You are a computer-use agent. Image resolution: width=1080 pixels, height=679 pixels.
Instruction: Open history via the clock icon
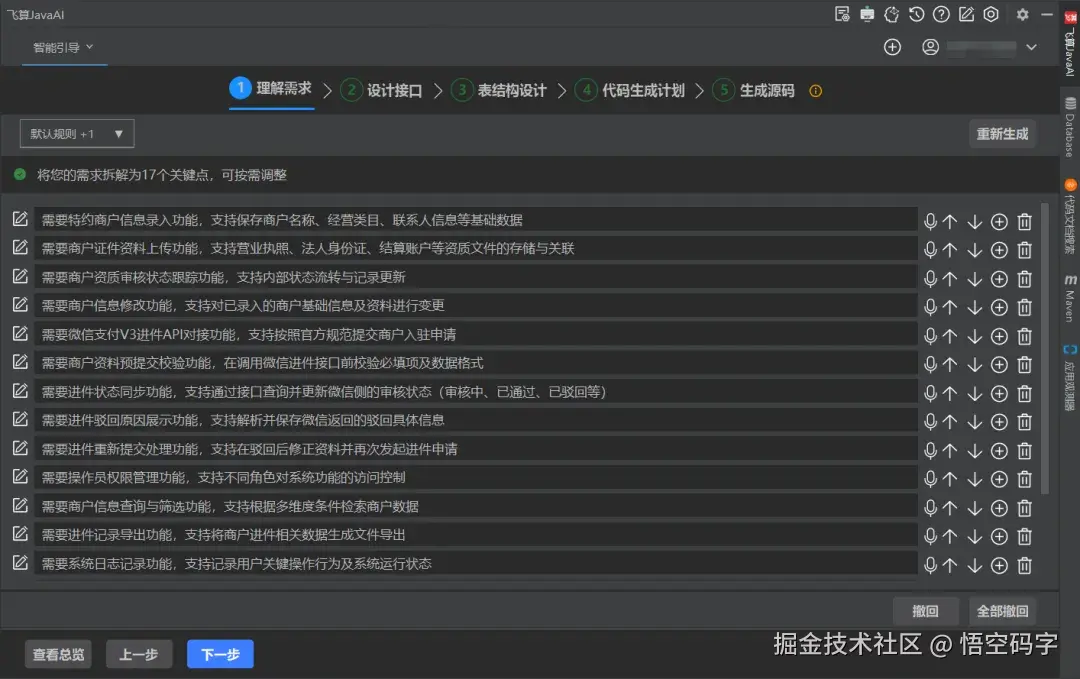tap(916, 14)
